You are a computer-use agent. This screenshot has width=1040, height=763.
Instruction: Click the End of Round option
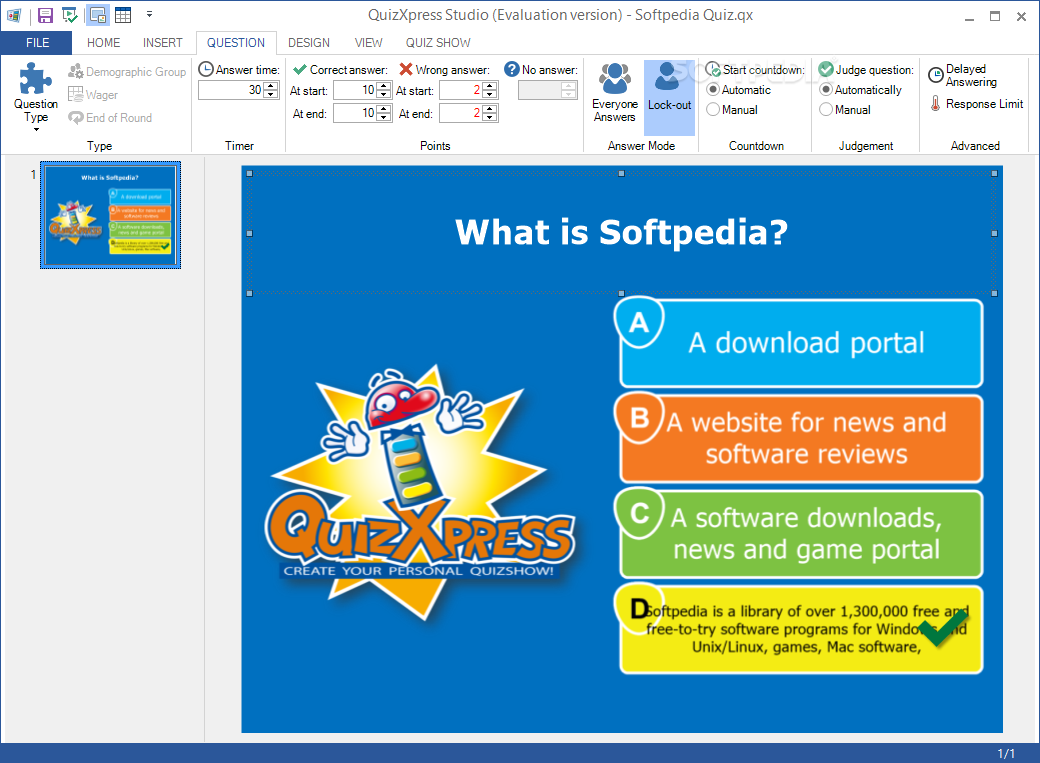[110, 117]
